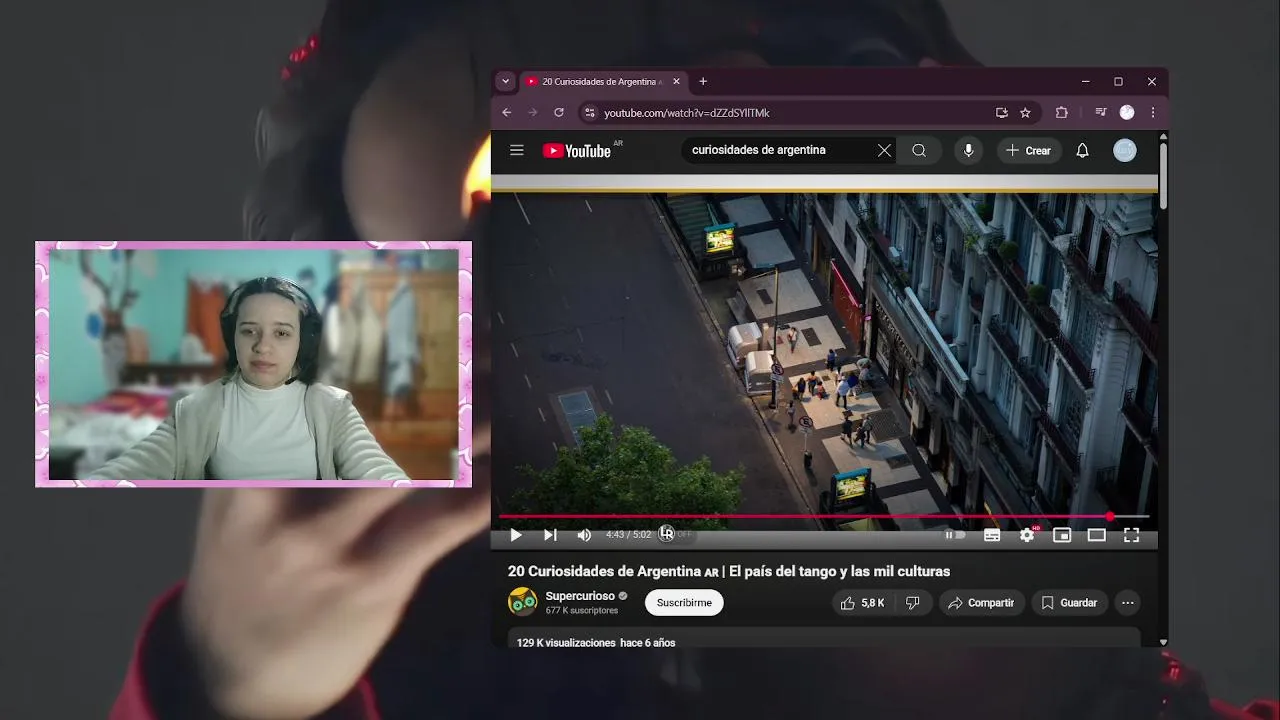Like the video with 5,8 K
The width and height of the screenshot is (1280, 720).
point(862,603)
